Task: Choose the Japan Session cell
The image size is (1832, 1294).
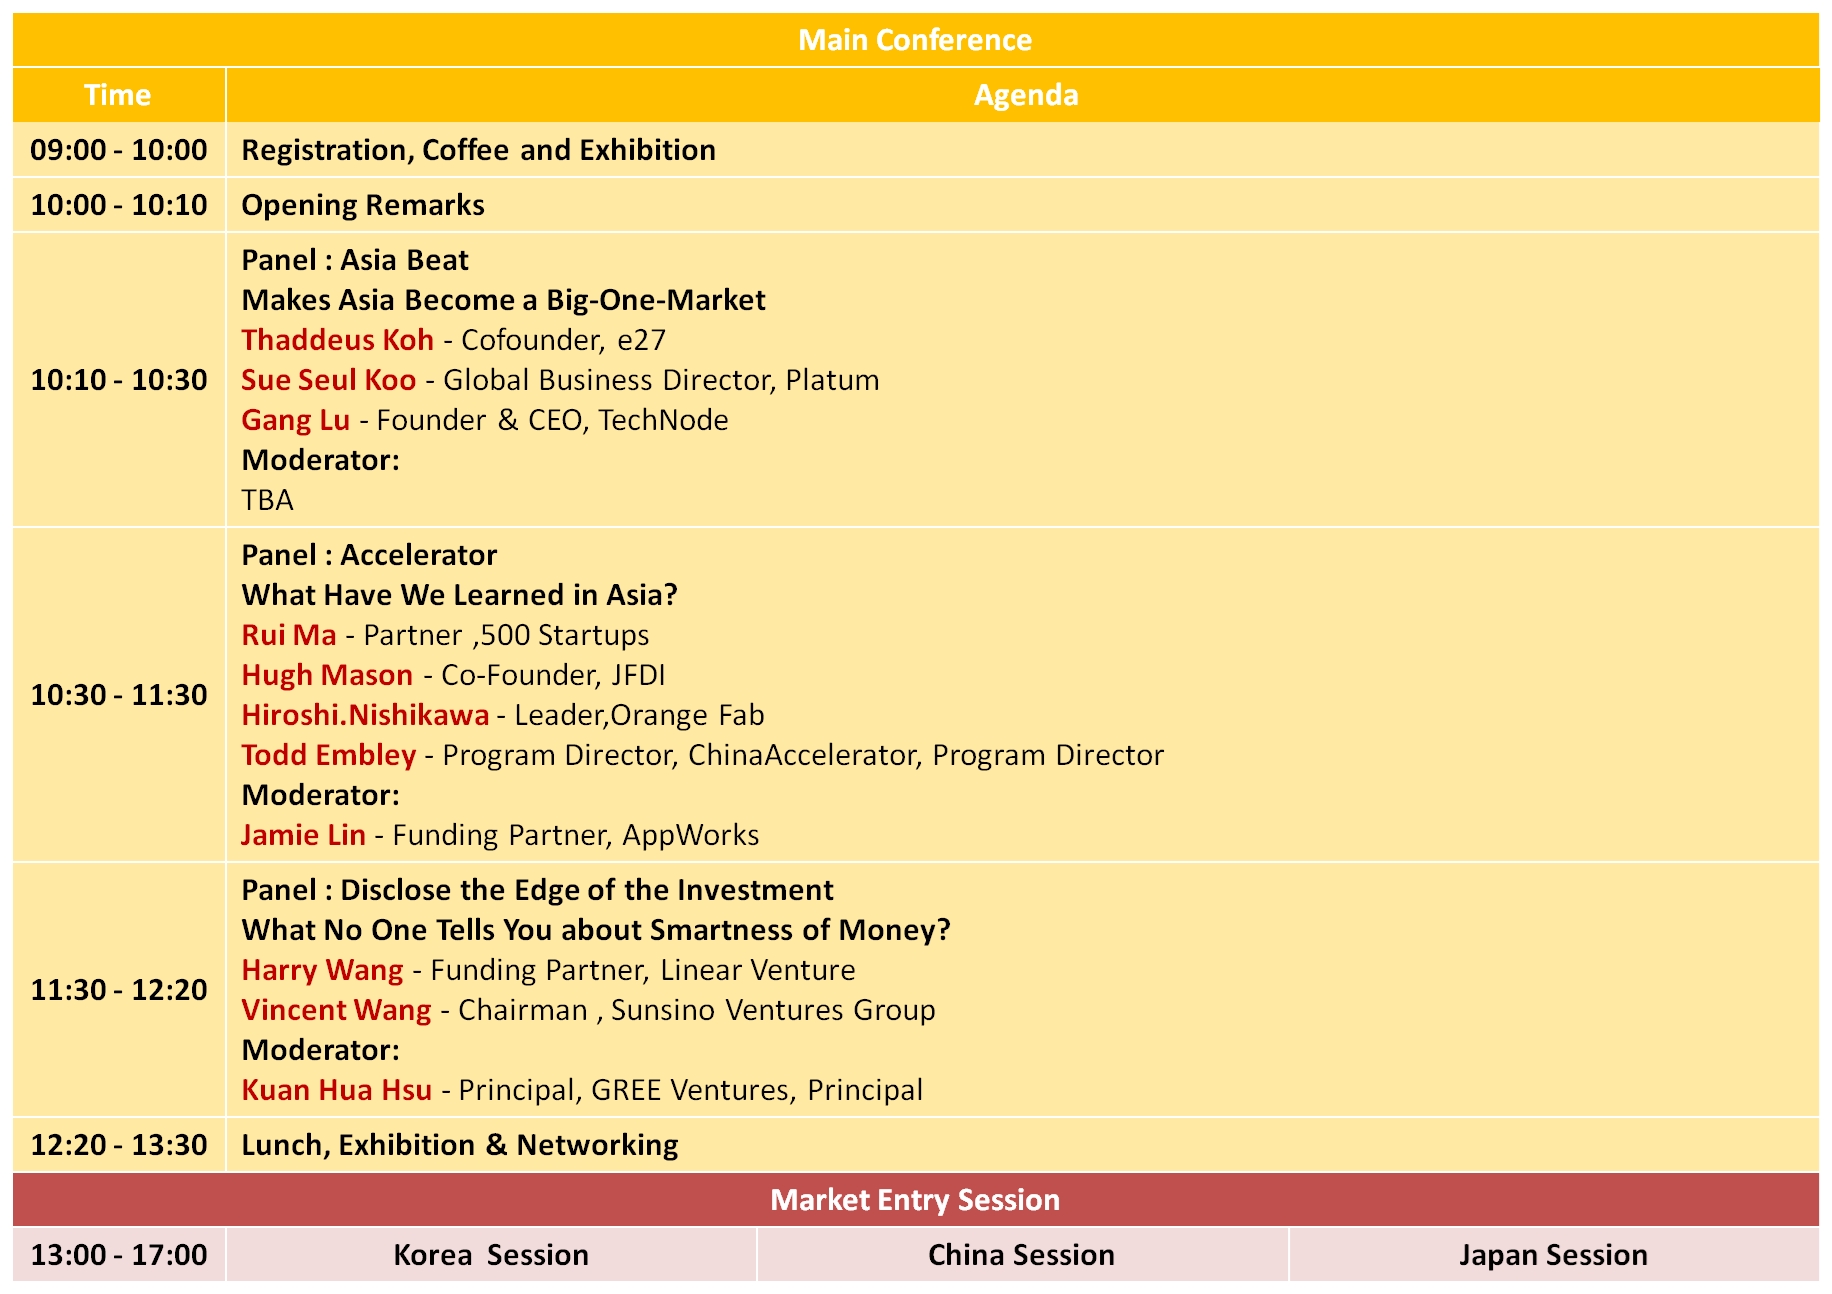Action: pyautogui.click(x=1552, y=1255)
